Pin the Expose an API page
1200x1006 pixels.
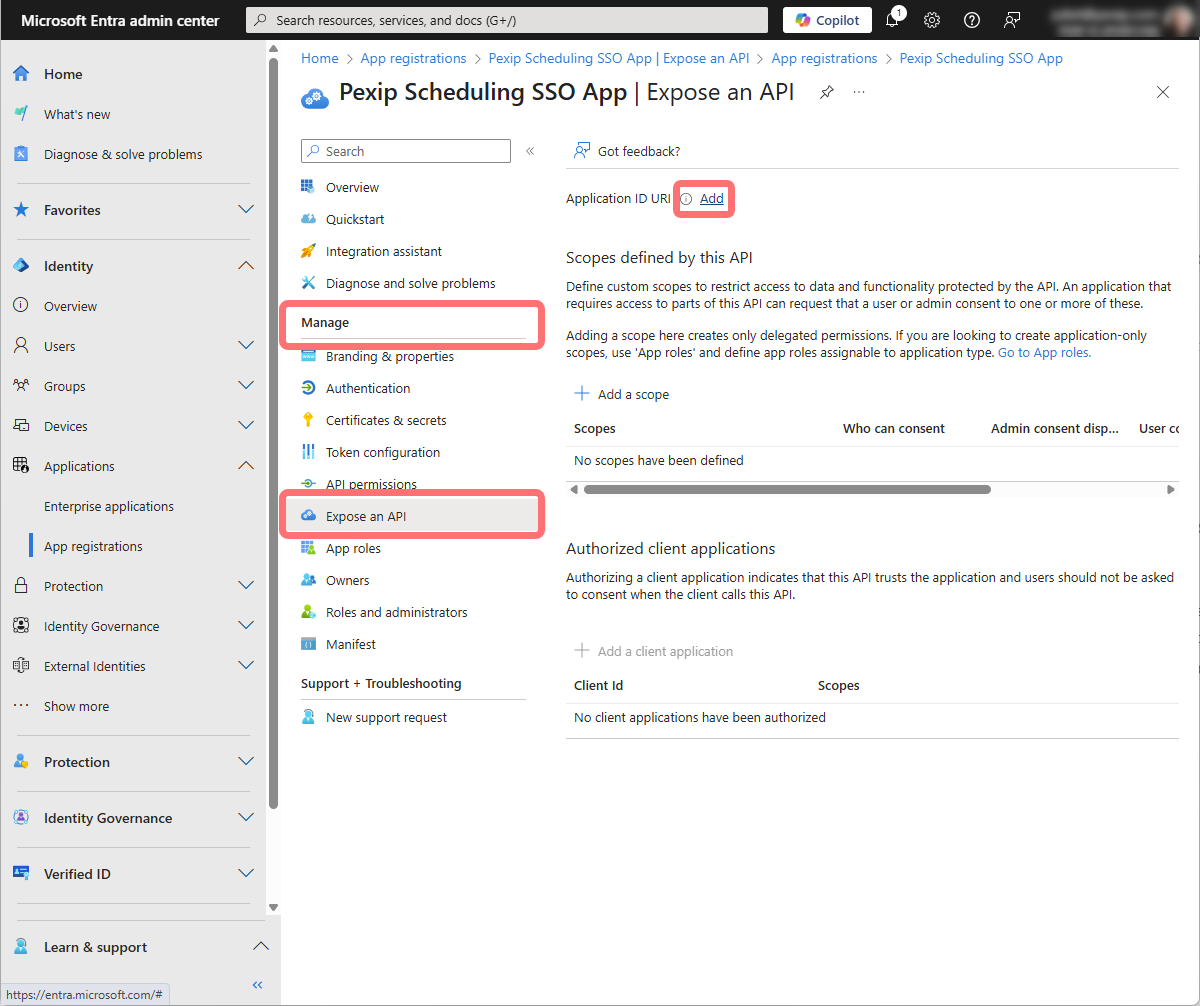[x=826, y=93]
